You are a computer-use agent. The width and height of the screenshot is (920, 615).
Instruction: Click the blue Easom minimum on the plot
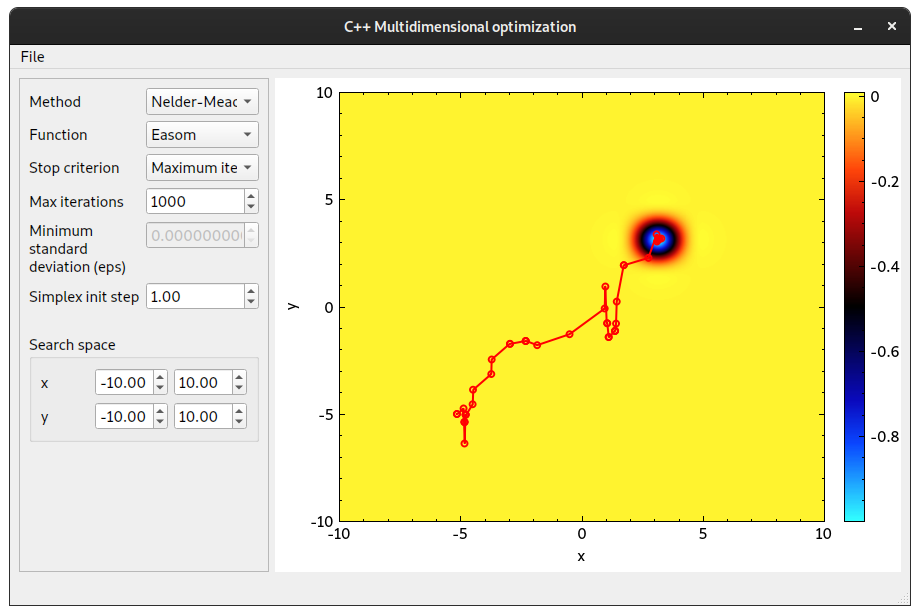point(658,239)
